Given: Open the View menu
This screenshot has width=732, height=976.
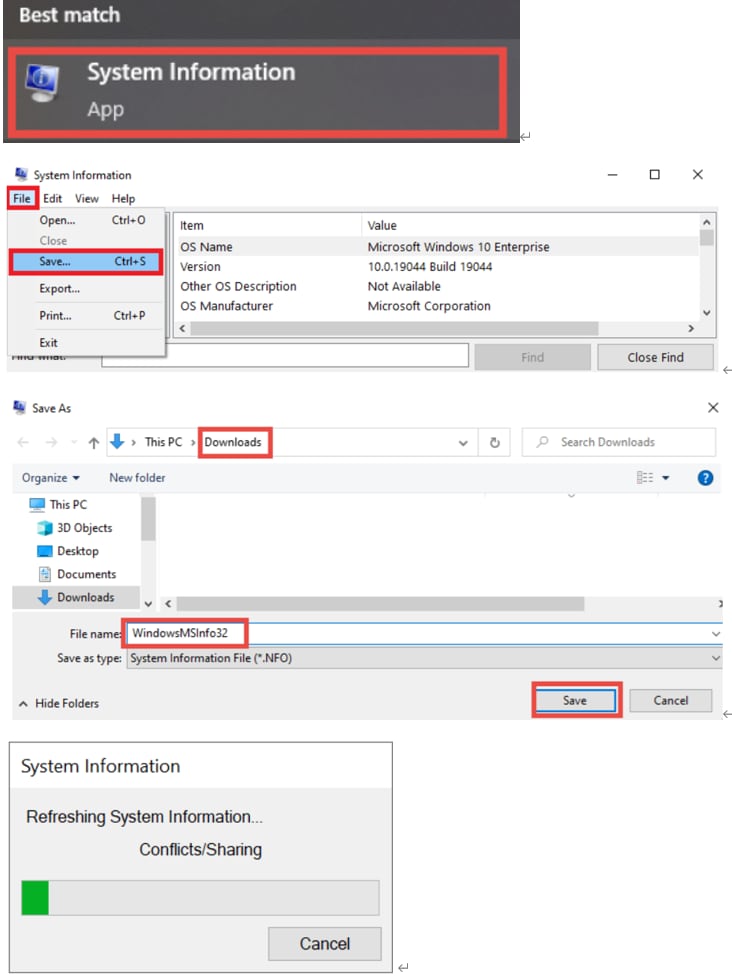Looking at the screenshot, I should pos(87,199).
